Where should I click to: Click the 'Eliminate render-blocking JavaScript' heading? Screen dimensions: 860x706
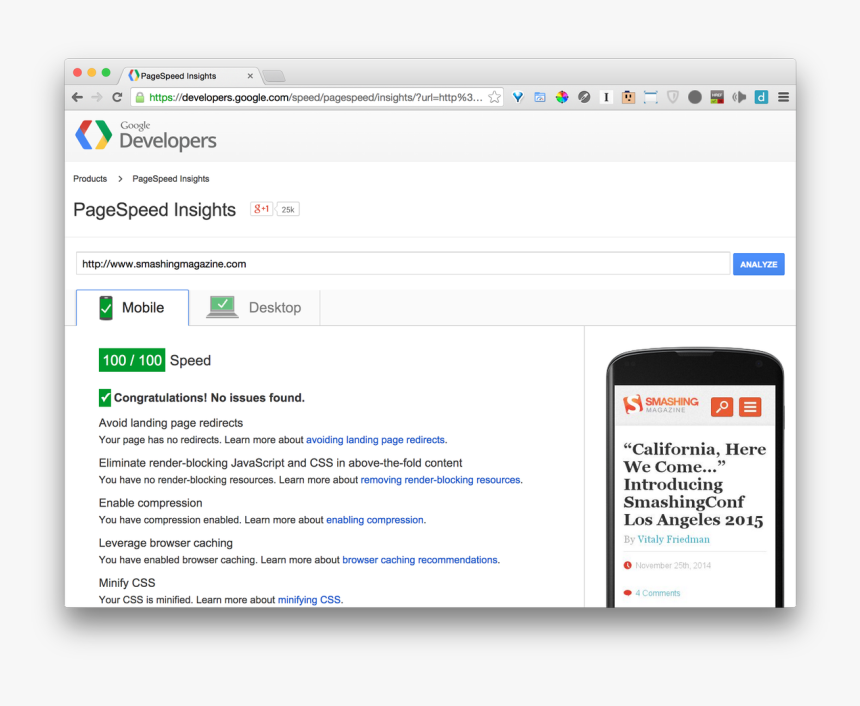(x=280, y=463)
